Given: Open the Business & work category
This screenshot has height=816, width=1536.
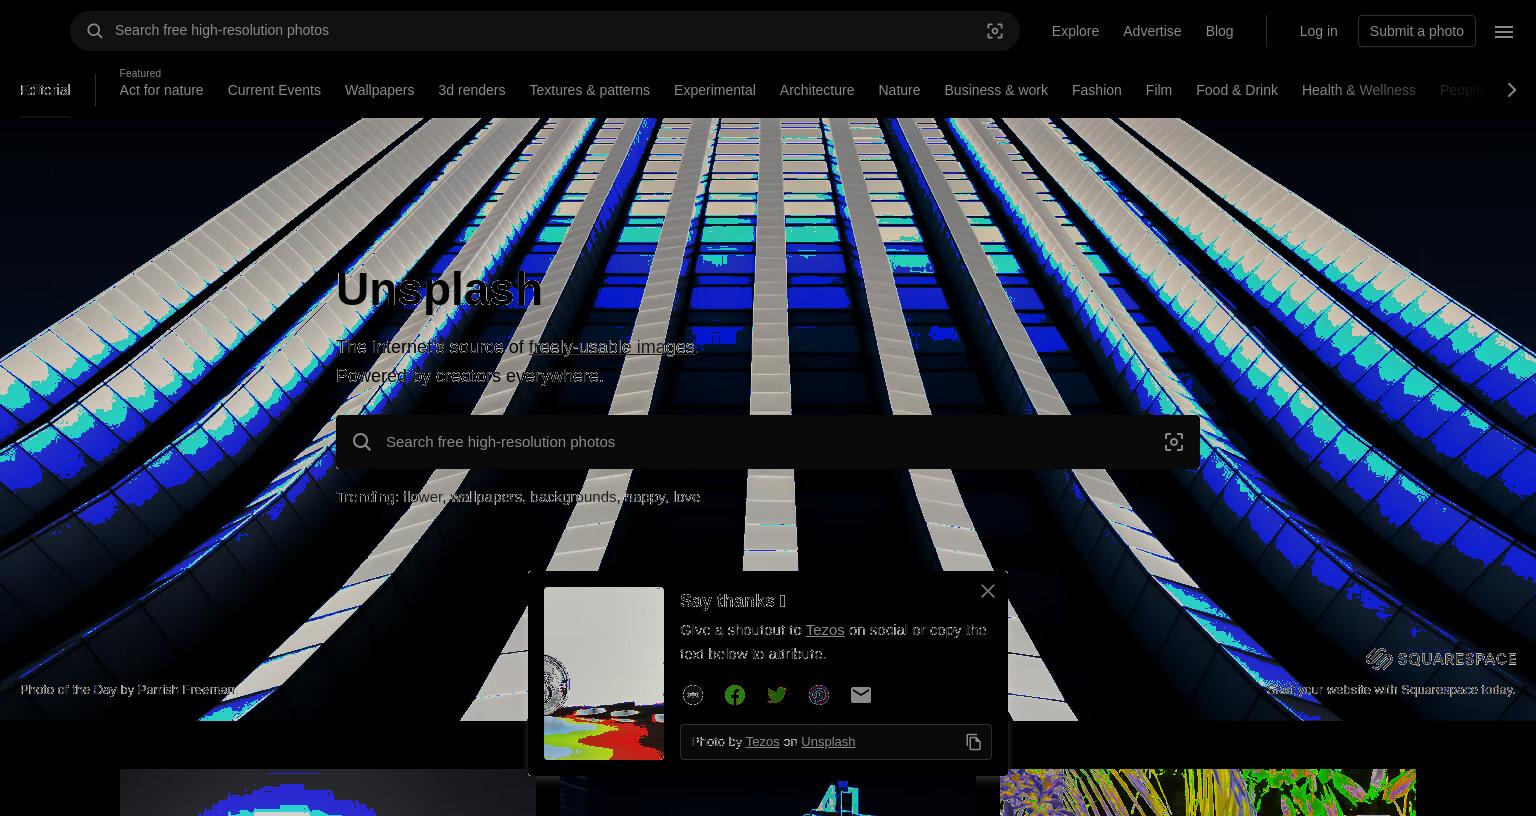Looking at the screenshot, I should 996,90.
